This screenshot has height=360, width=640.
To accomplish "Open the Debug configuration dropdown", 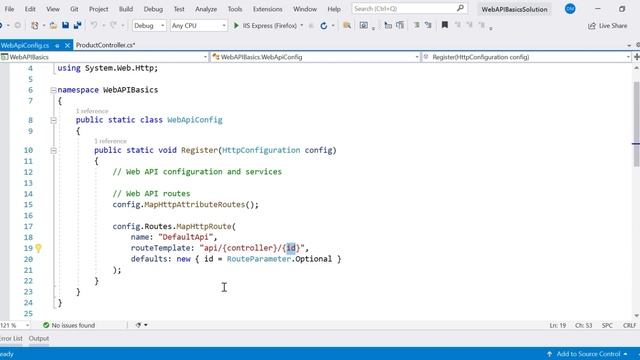I will pos(149,26).
